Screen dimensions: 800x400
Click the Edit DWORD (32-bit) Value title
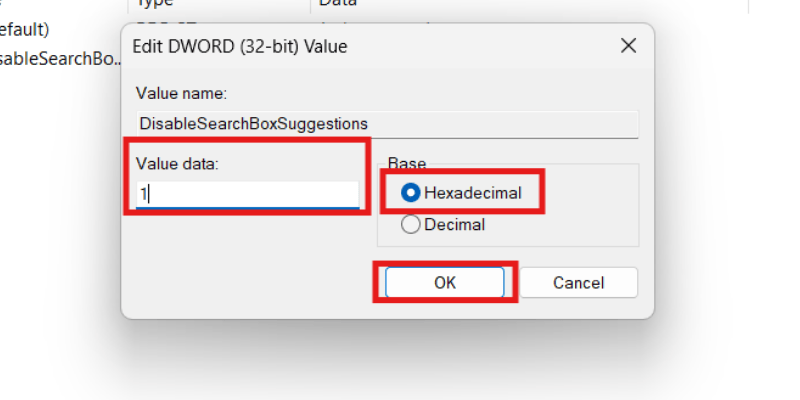(x=242, y=46)
